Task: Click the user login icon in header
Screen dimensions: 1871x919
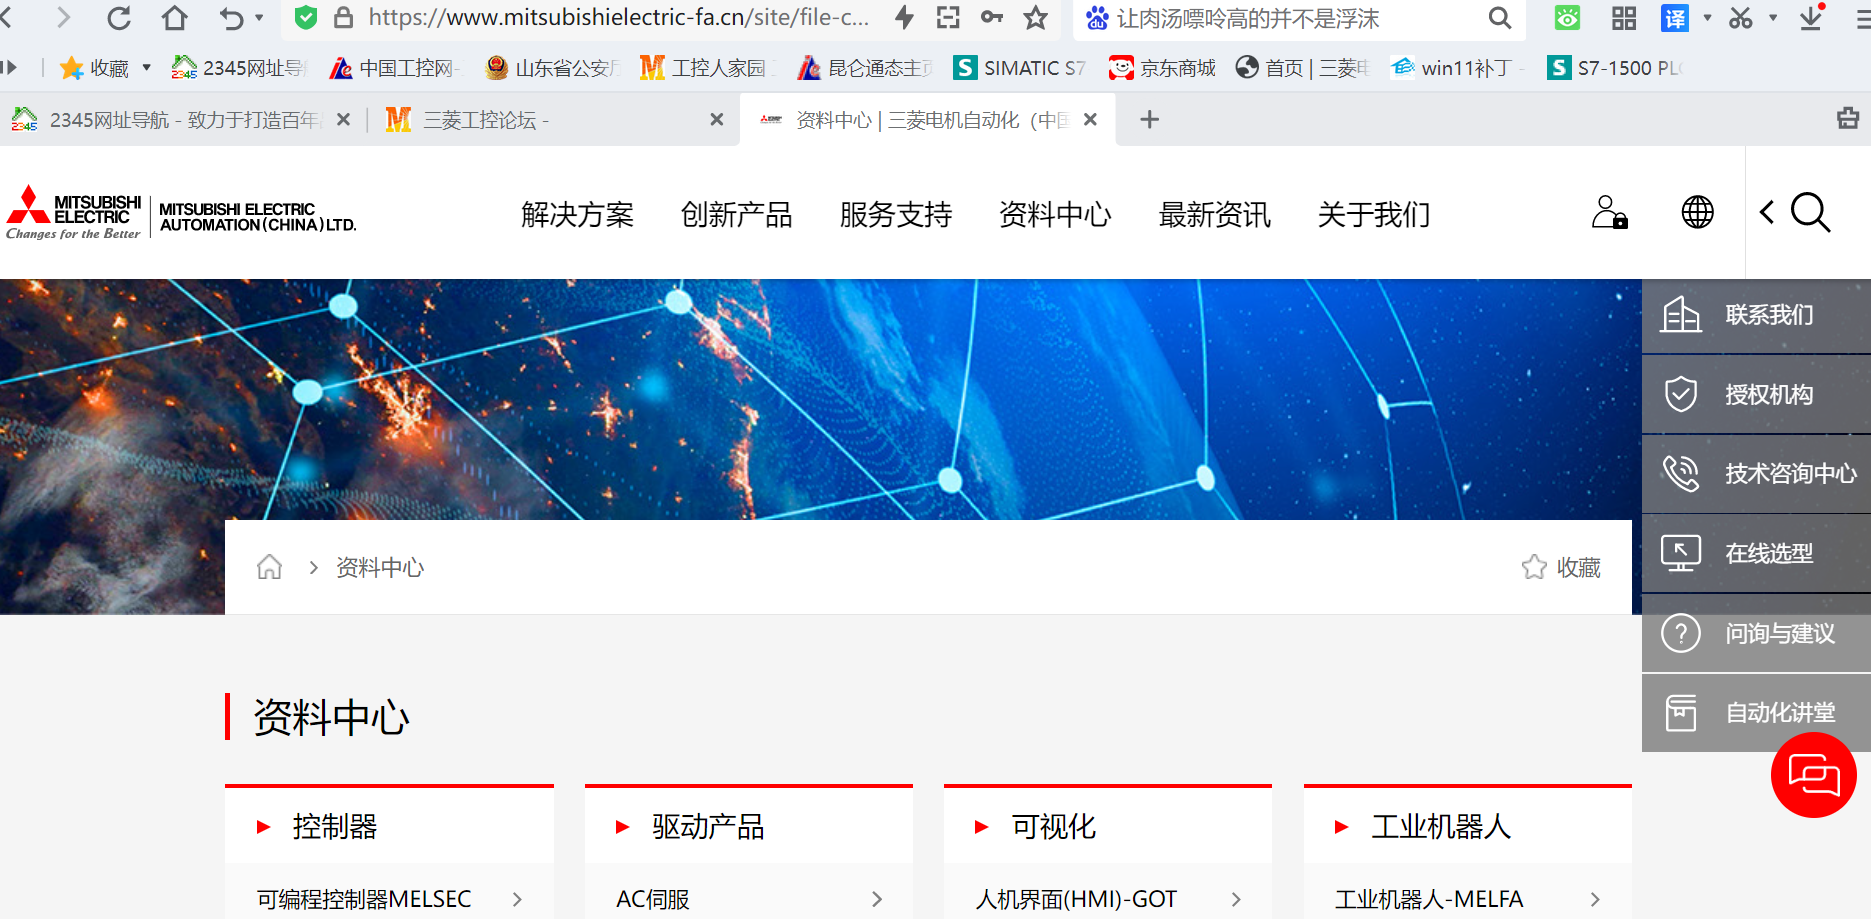Action: (x=1609, y=213)
